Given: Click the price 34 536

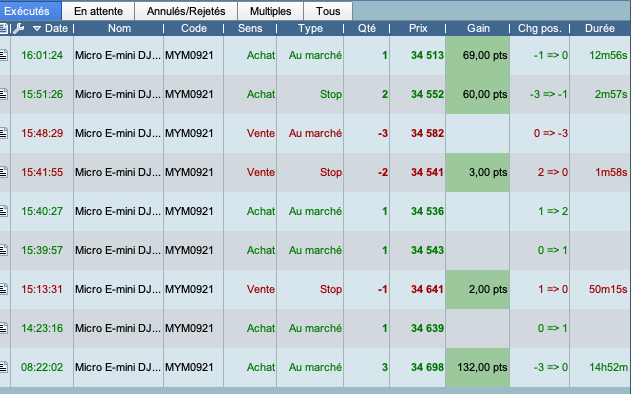Looking at the screenshot, I should 427,211.
